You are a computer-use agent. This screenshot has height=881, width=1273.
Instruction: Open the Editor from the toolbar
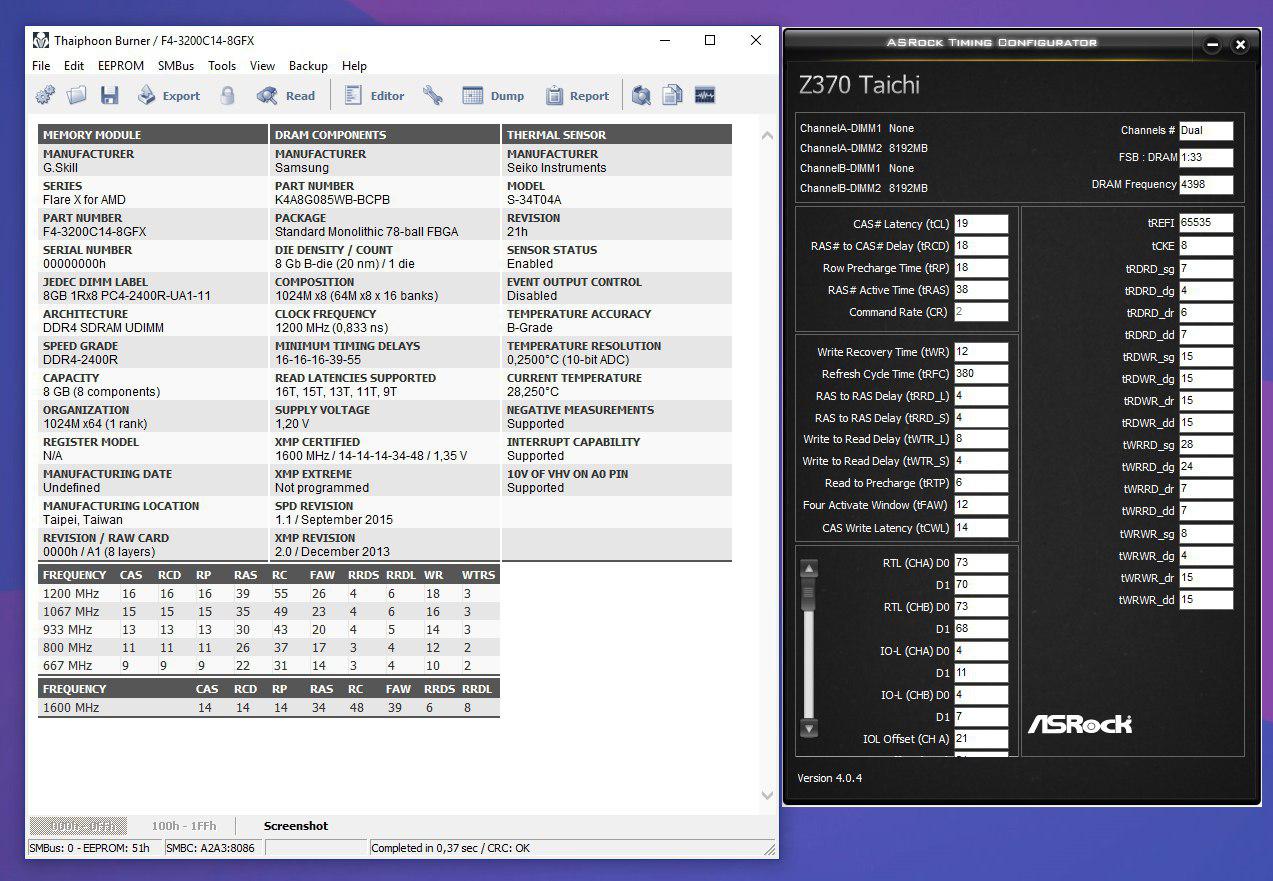click(374, 96)
